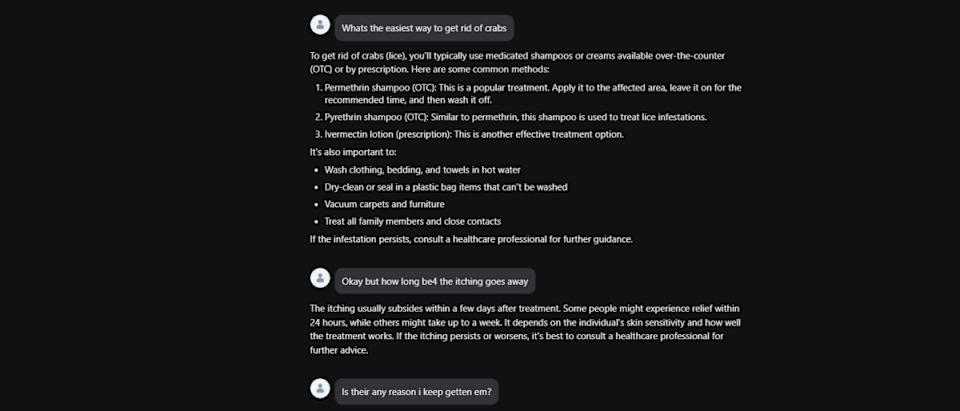Image resolution: width=960 pixels, height=411 pixels.
Task: Click the '24 hours' text in the reply
Action: point(328,322)
